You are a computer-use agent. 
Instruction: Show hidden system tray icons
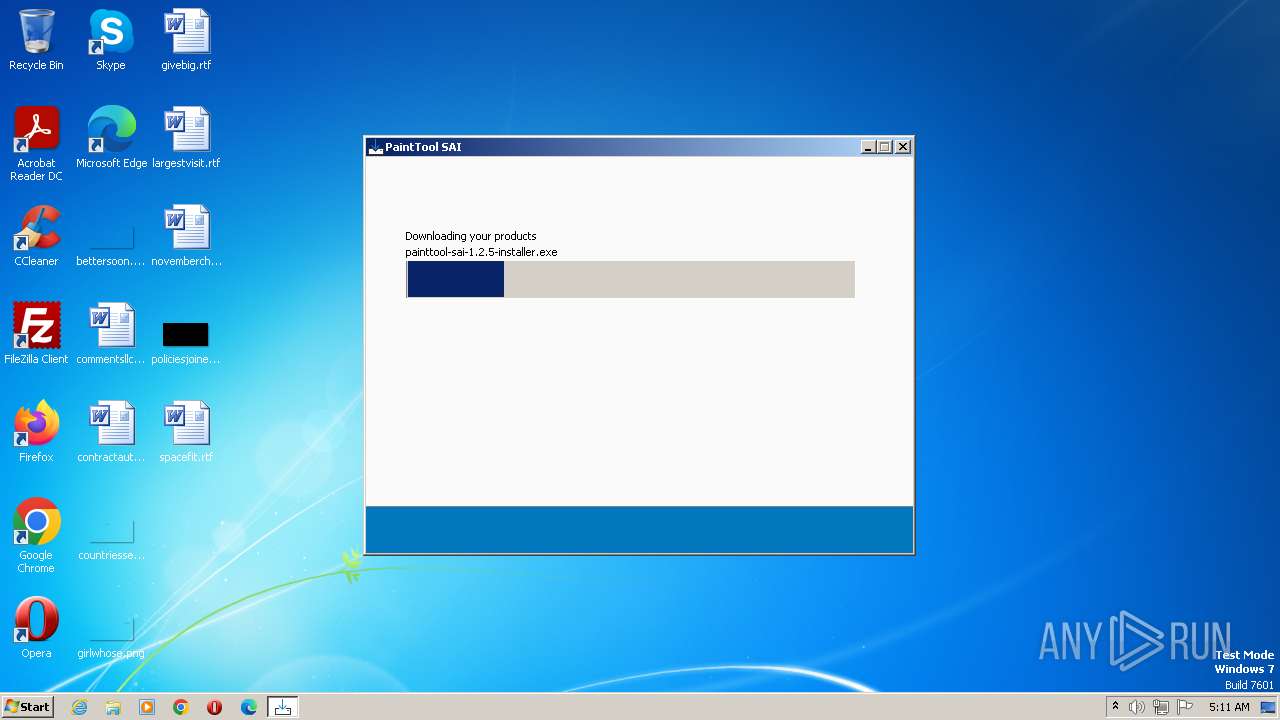[1115, 707]
